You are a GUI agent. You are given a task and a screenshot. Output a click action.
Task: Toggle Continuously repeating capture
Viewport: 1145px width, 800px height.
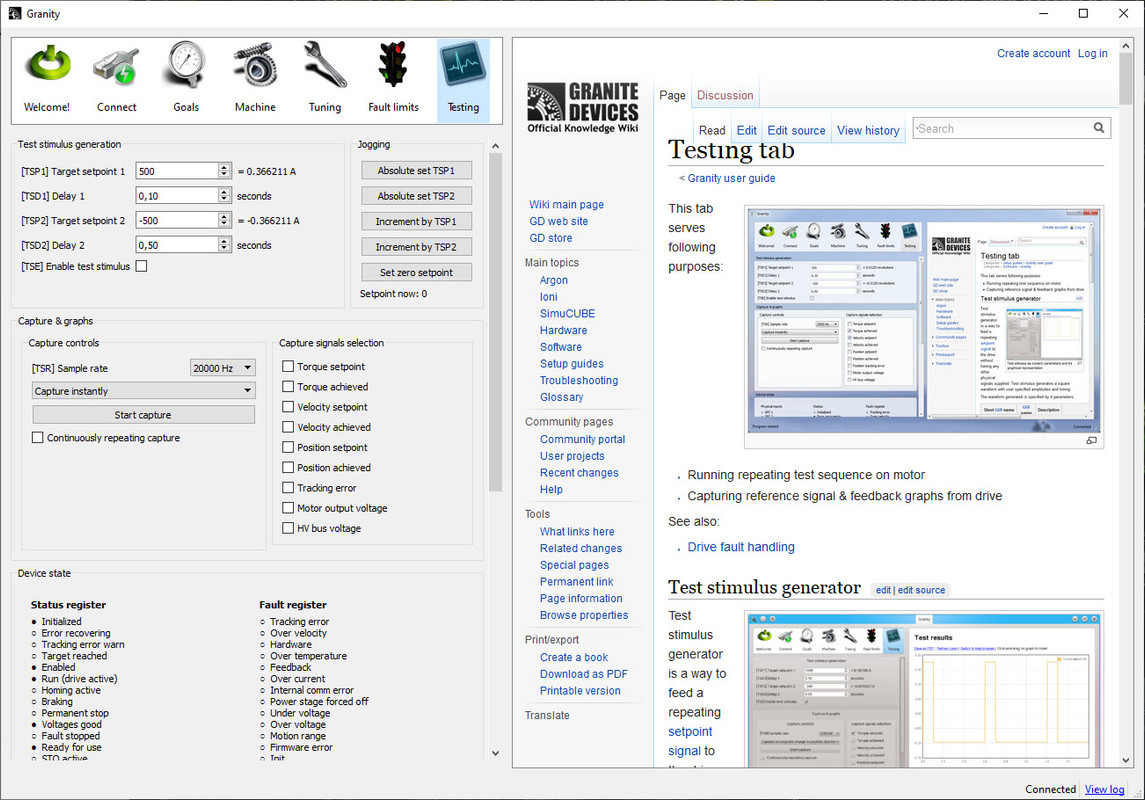point(37,437)
